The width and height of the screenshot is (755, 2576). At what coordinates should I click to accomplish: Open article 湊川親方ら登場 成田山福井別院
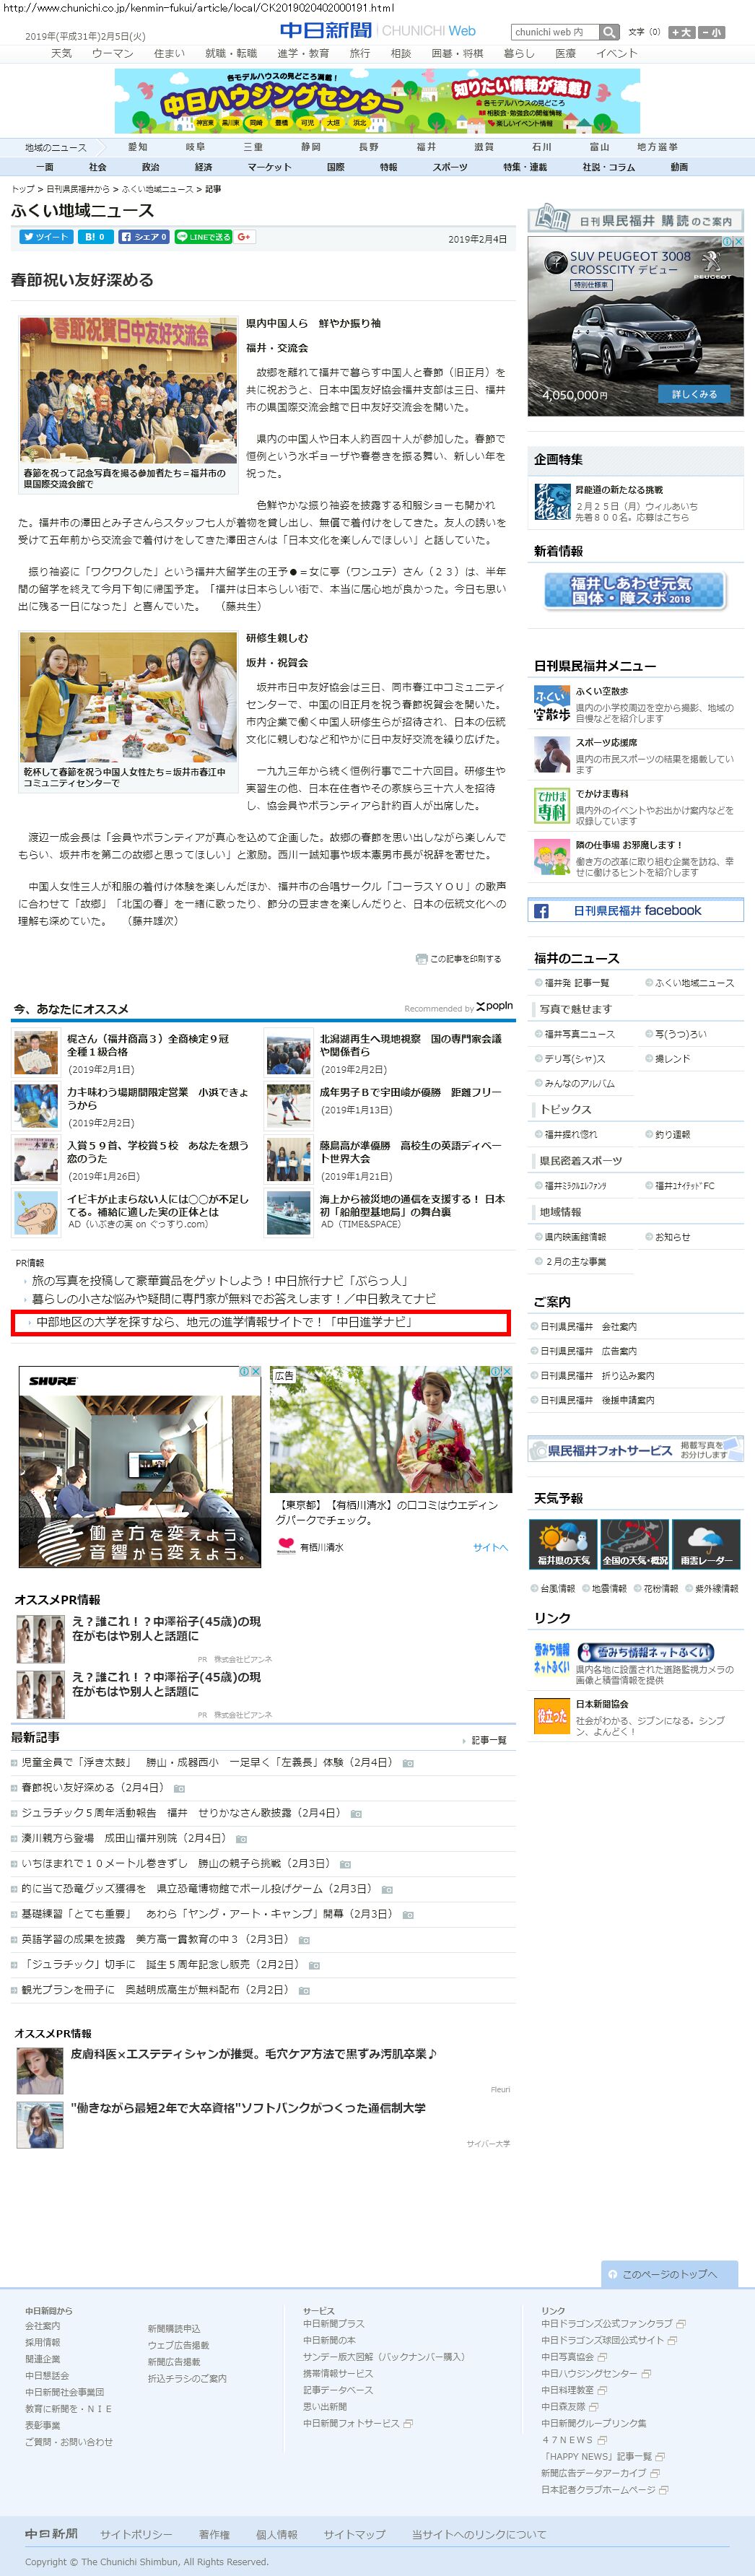125,1838
